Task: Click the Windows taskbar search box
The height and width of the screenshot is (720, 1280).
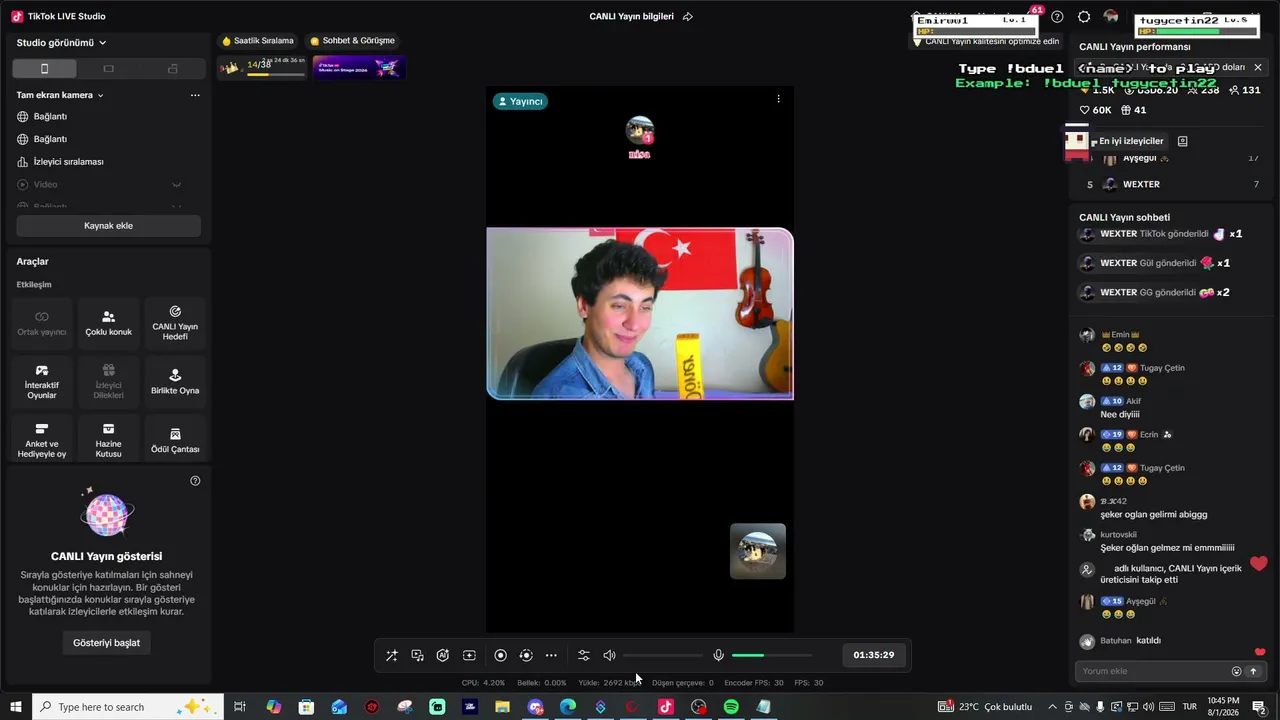Action: click(x=128, y=707)
